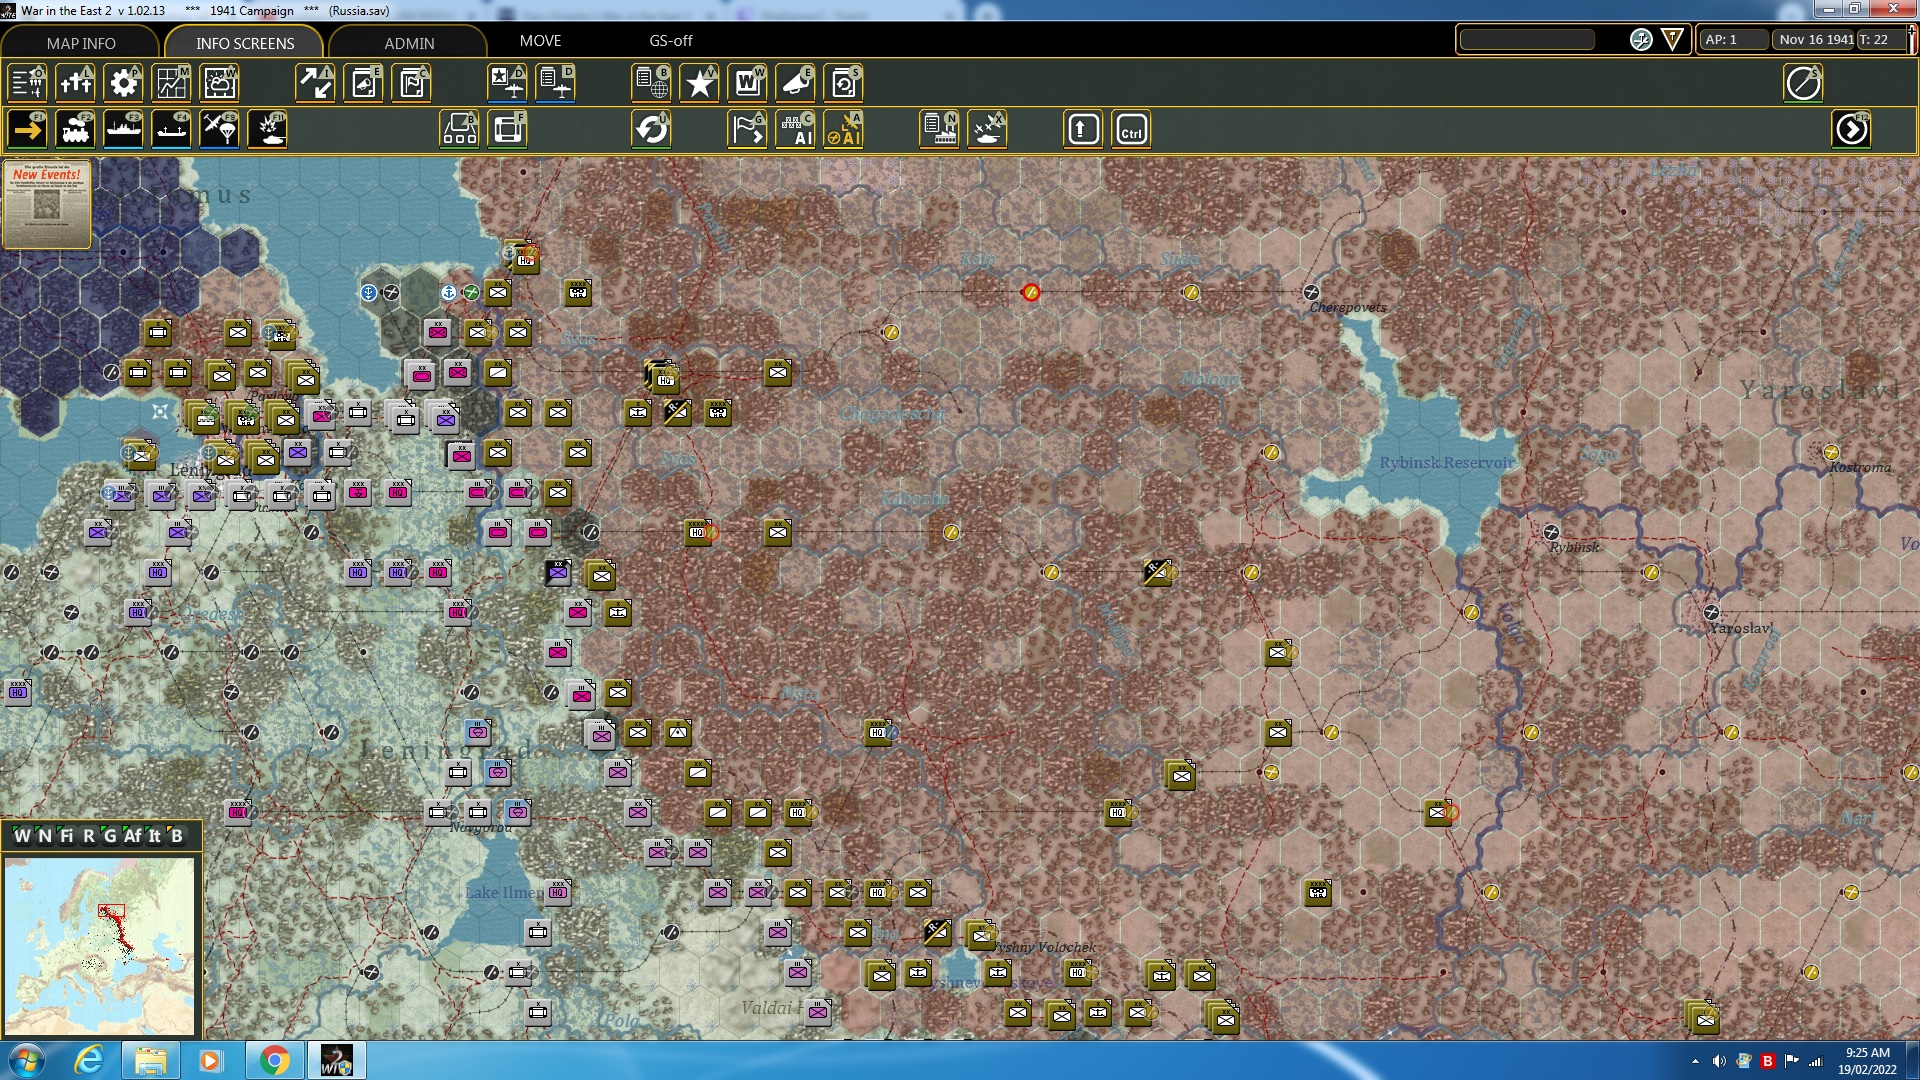This screenshot has height=1080, width=1920.
Task: Open the Weather map icon
Action: click(219, 83)
